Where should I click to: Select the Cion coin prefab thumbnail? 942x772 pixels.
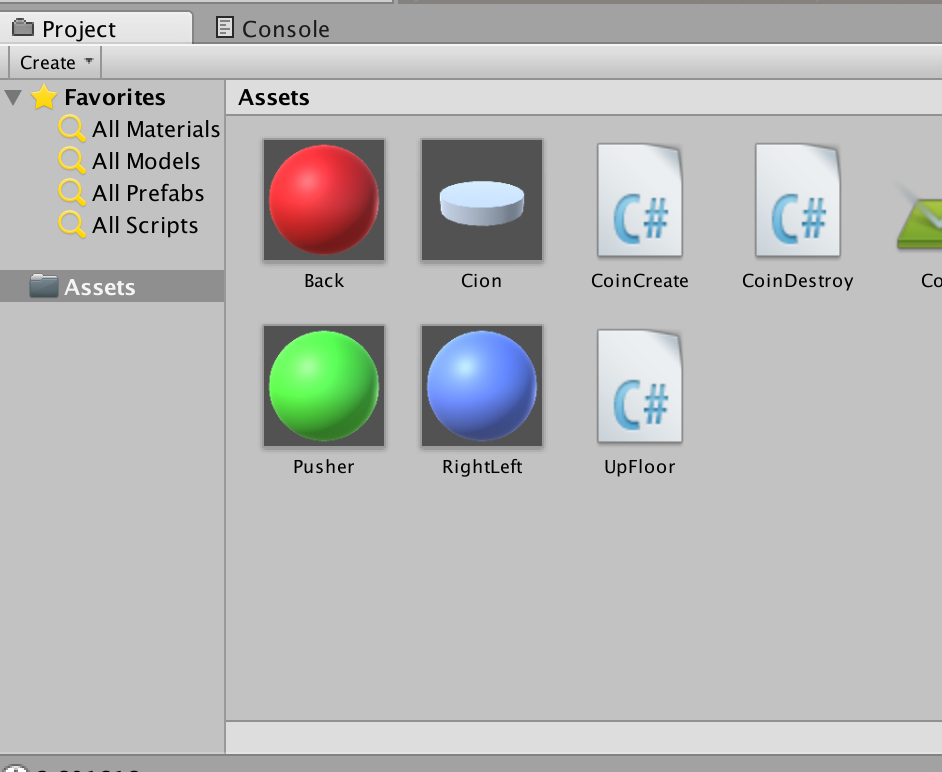482,200
